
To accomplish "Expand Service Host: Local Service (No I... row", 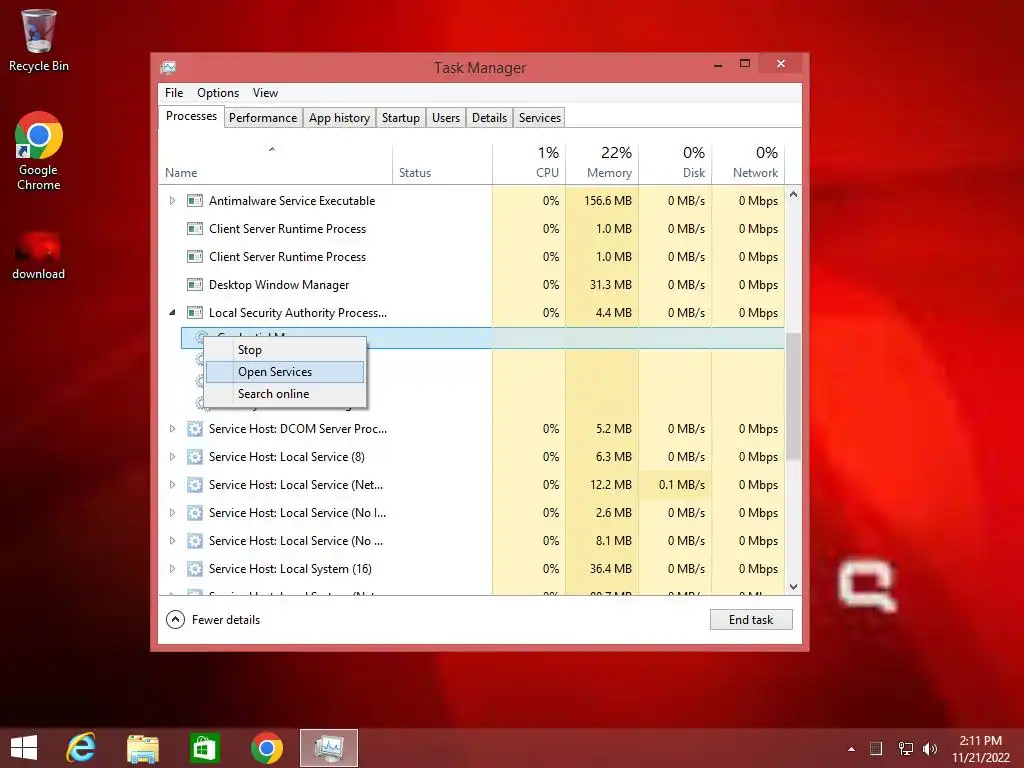I will (172, 513).
